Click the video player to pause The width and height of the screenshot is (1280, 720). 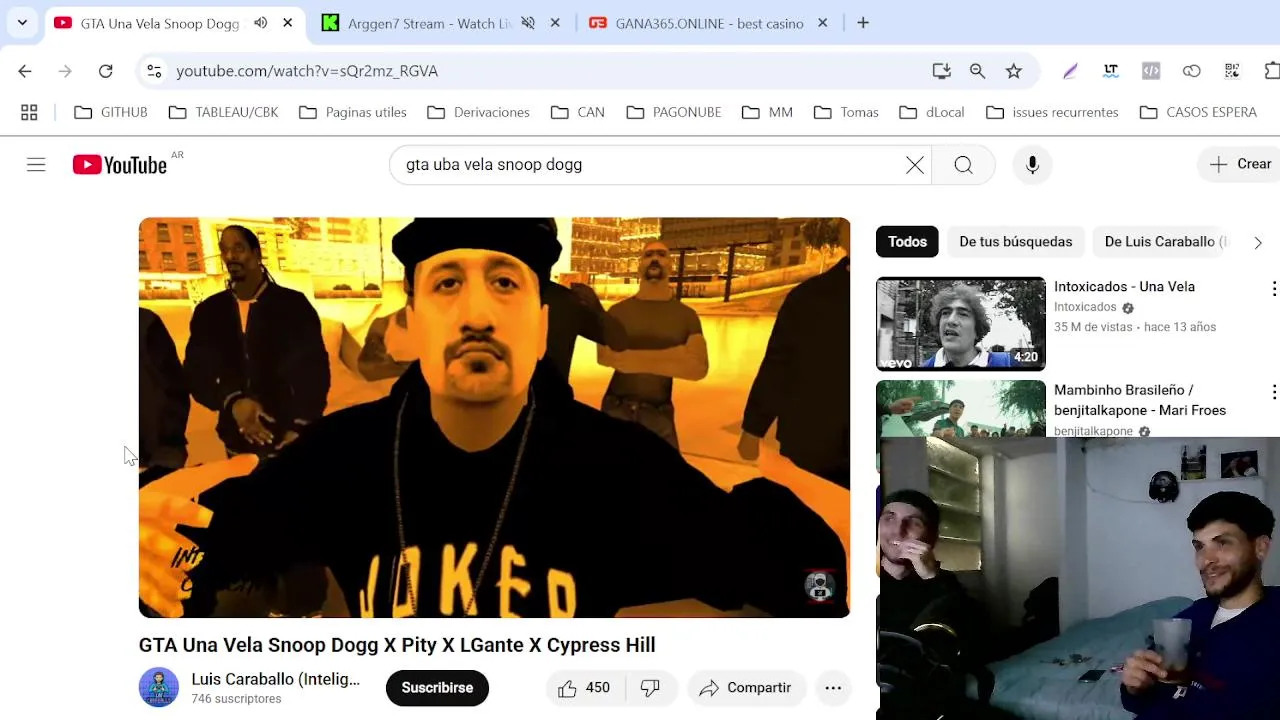point(494,417)
